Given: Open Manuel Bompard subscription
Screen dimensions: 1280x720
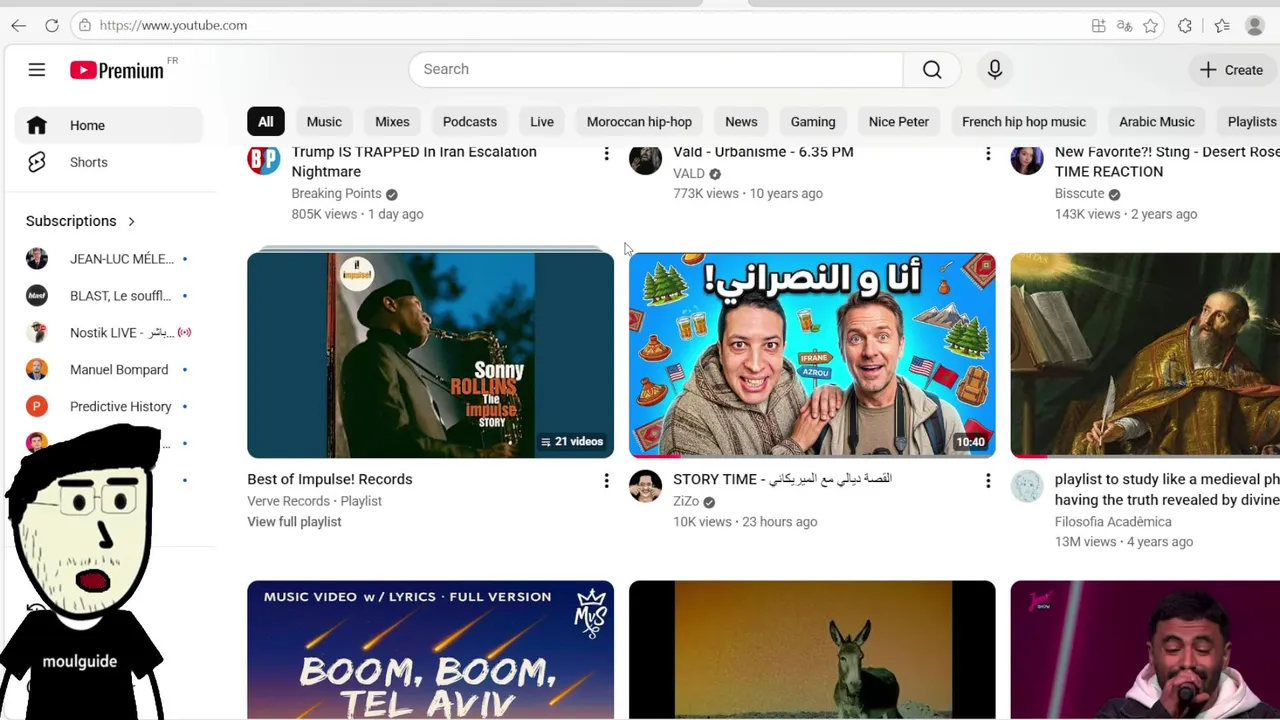Looking at the screenshot, I should 109,369.
